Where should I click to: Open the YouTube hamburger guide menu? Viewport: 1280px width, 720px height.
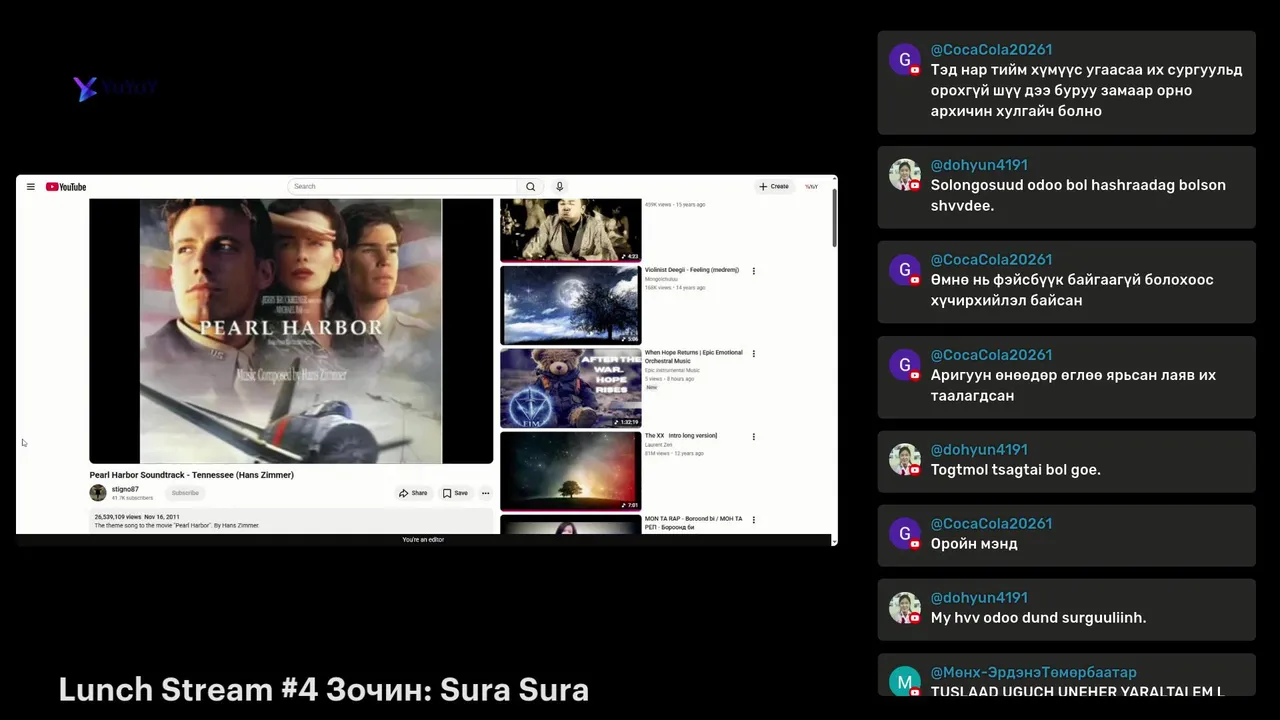click(30, 187)
